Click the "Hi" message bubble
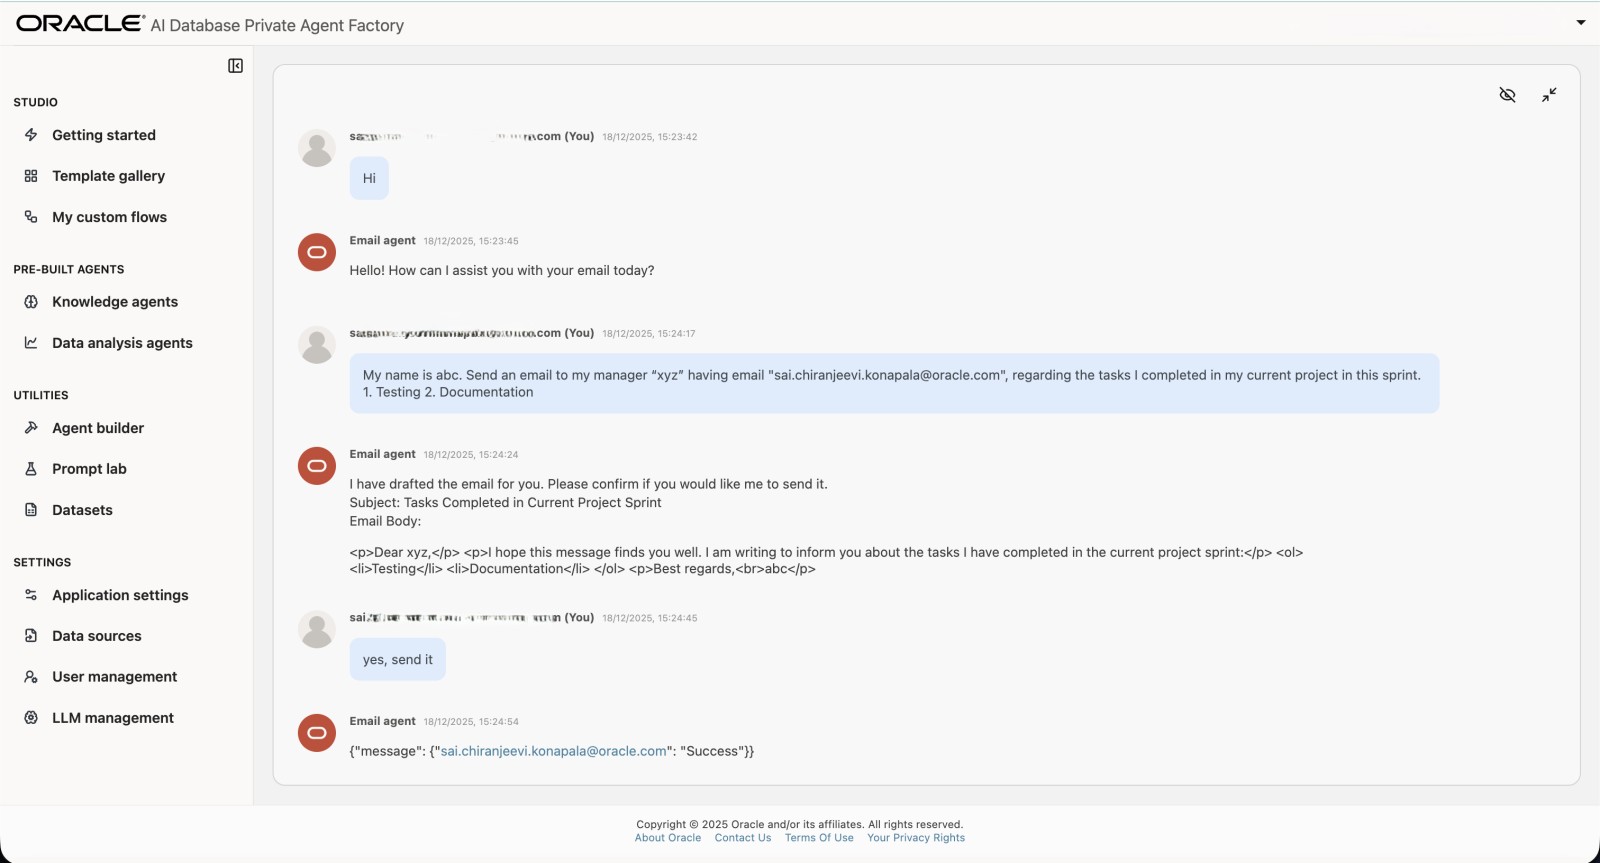The width and height of the screenshot is (1600, 863). (369, 178)
